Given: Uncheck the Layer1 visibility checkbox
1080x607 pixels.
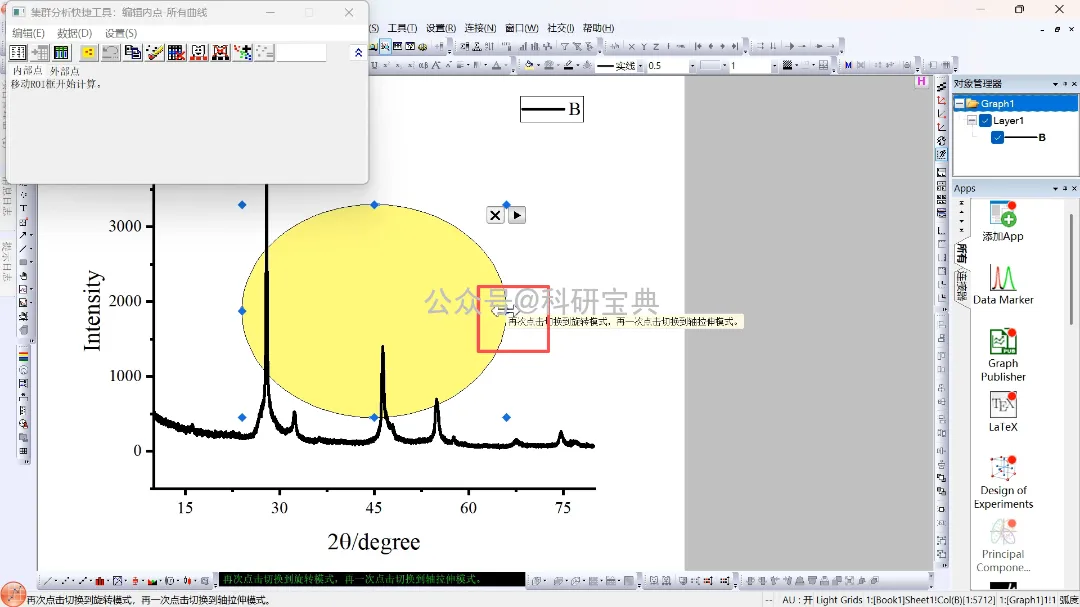Looking at the screenshot, I should pyautogui.click(x=985, y=121).
